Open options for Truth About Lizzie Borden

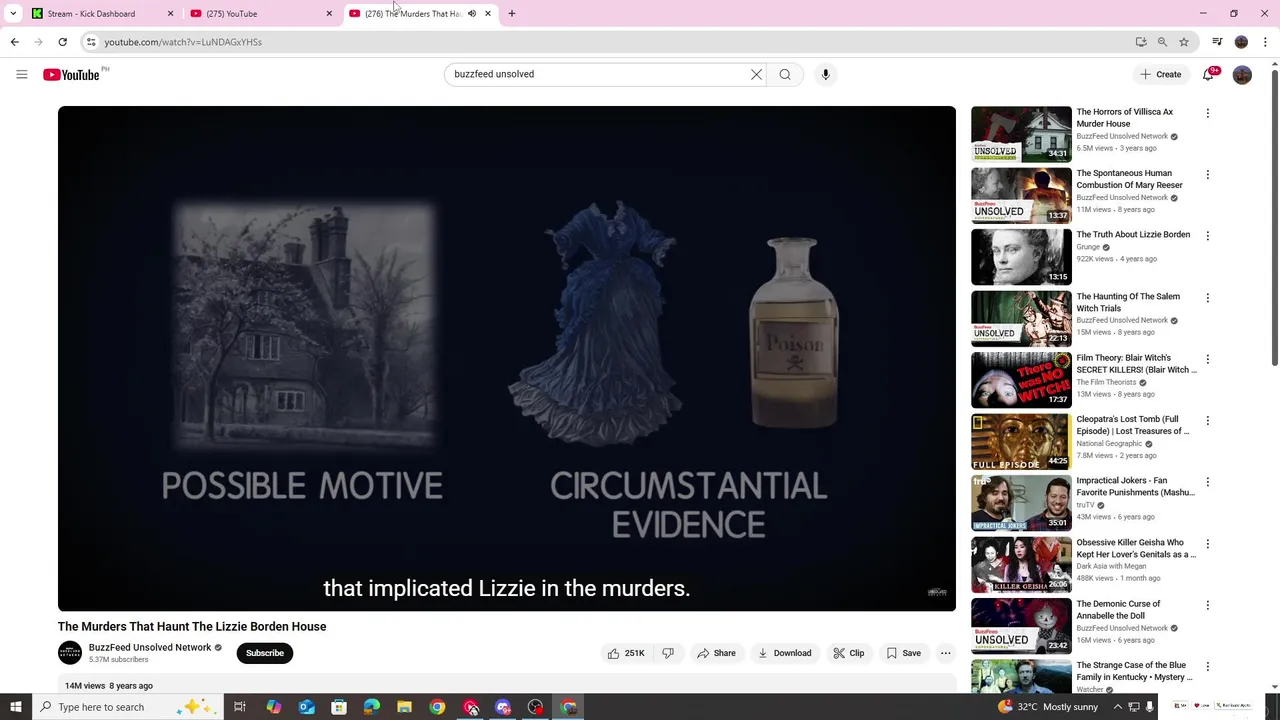pyautogui.click(x=1207, y=236)
